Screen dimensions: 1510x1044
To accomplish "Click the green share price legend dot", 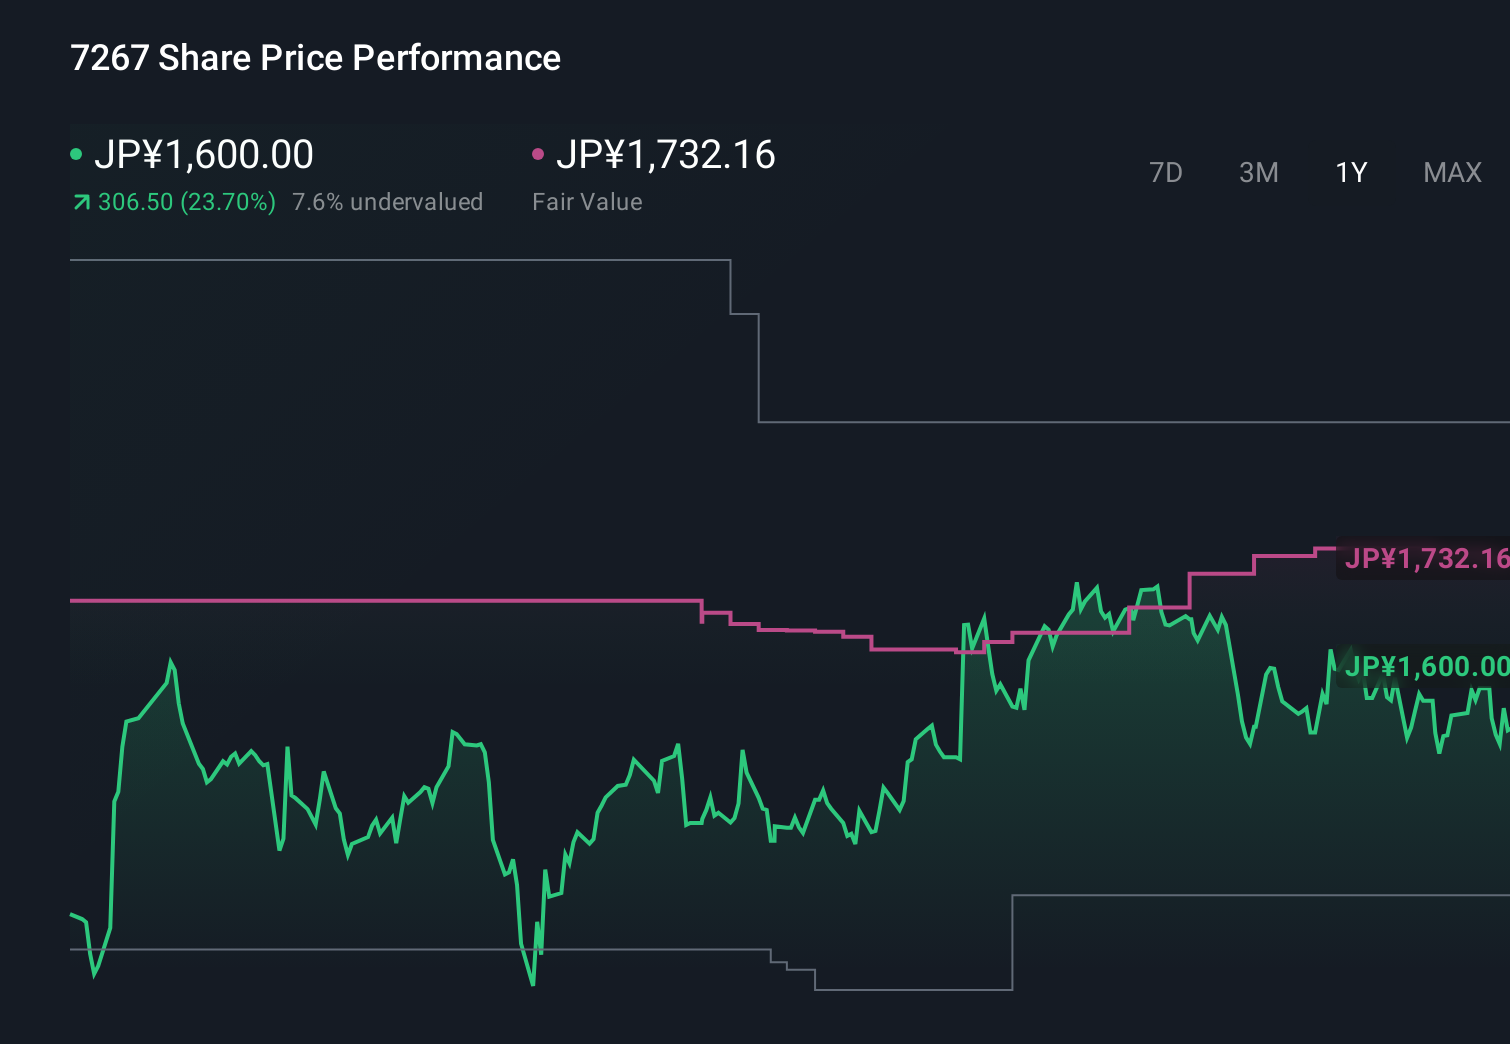I will (x=78, y=154).
